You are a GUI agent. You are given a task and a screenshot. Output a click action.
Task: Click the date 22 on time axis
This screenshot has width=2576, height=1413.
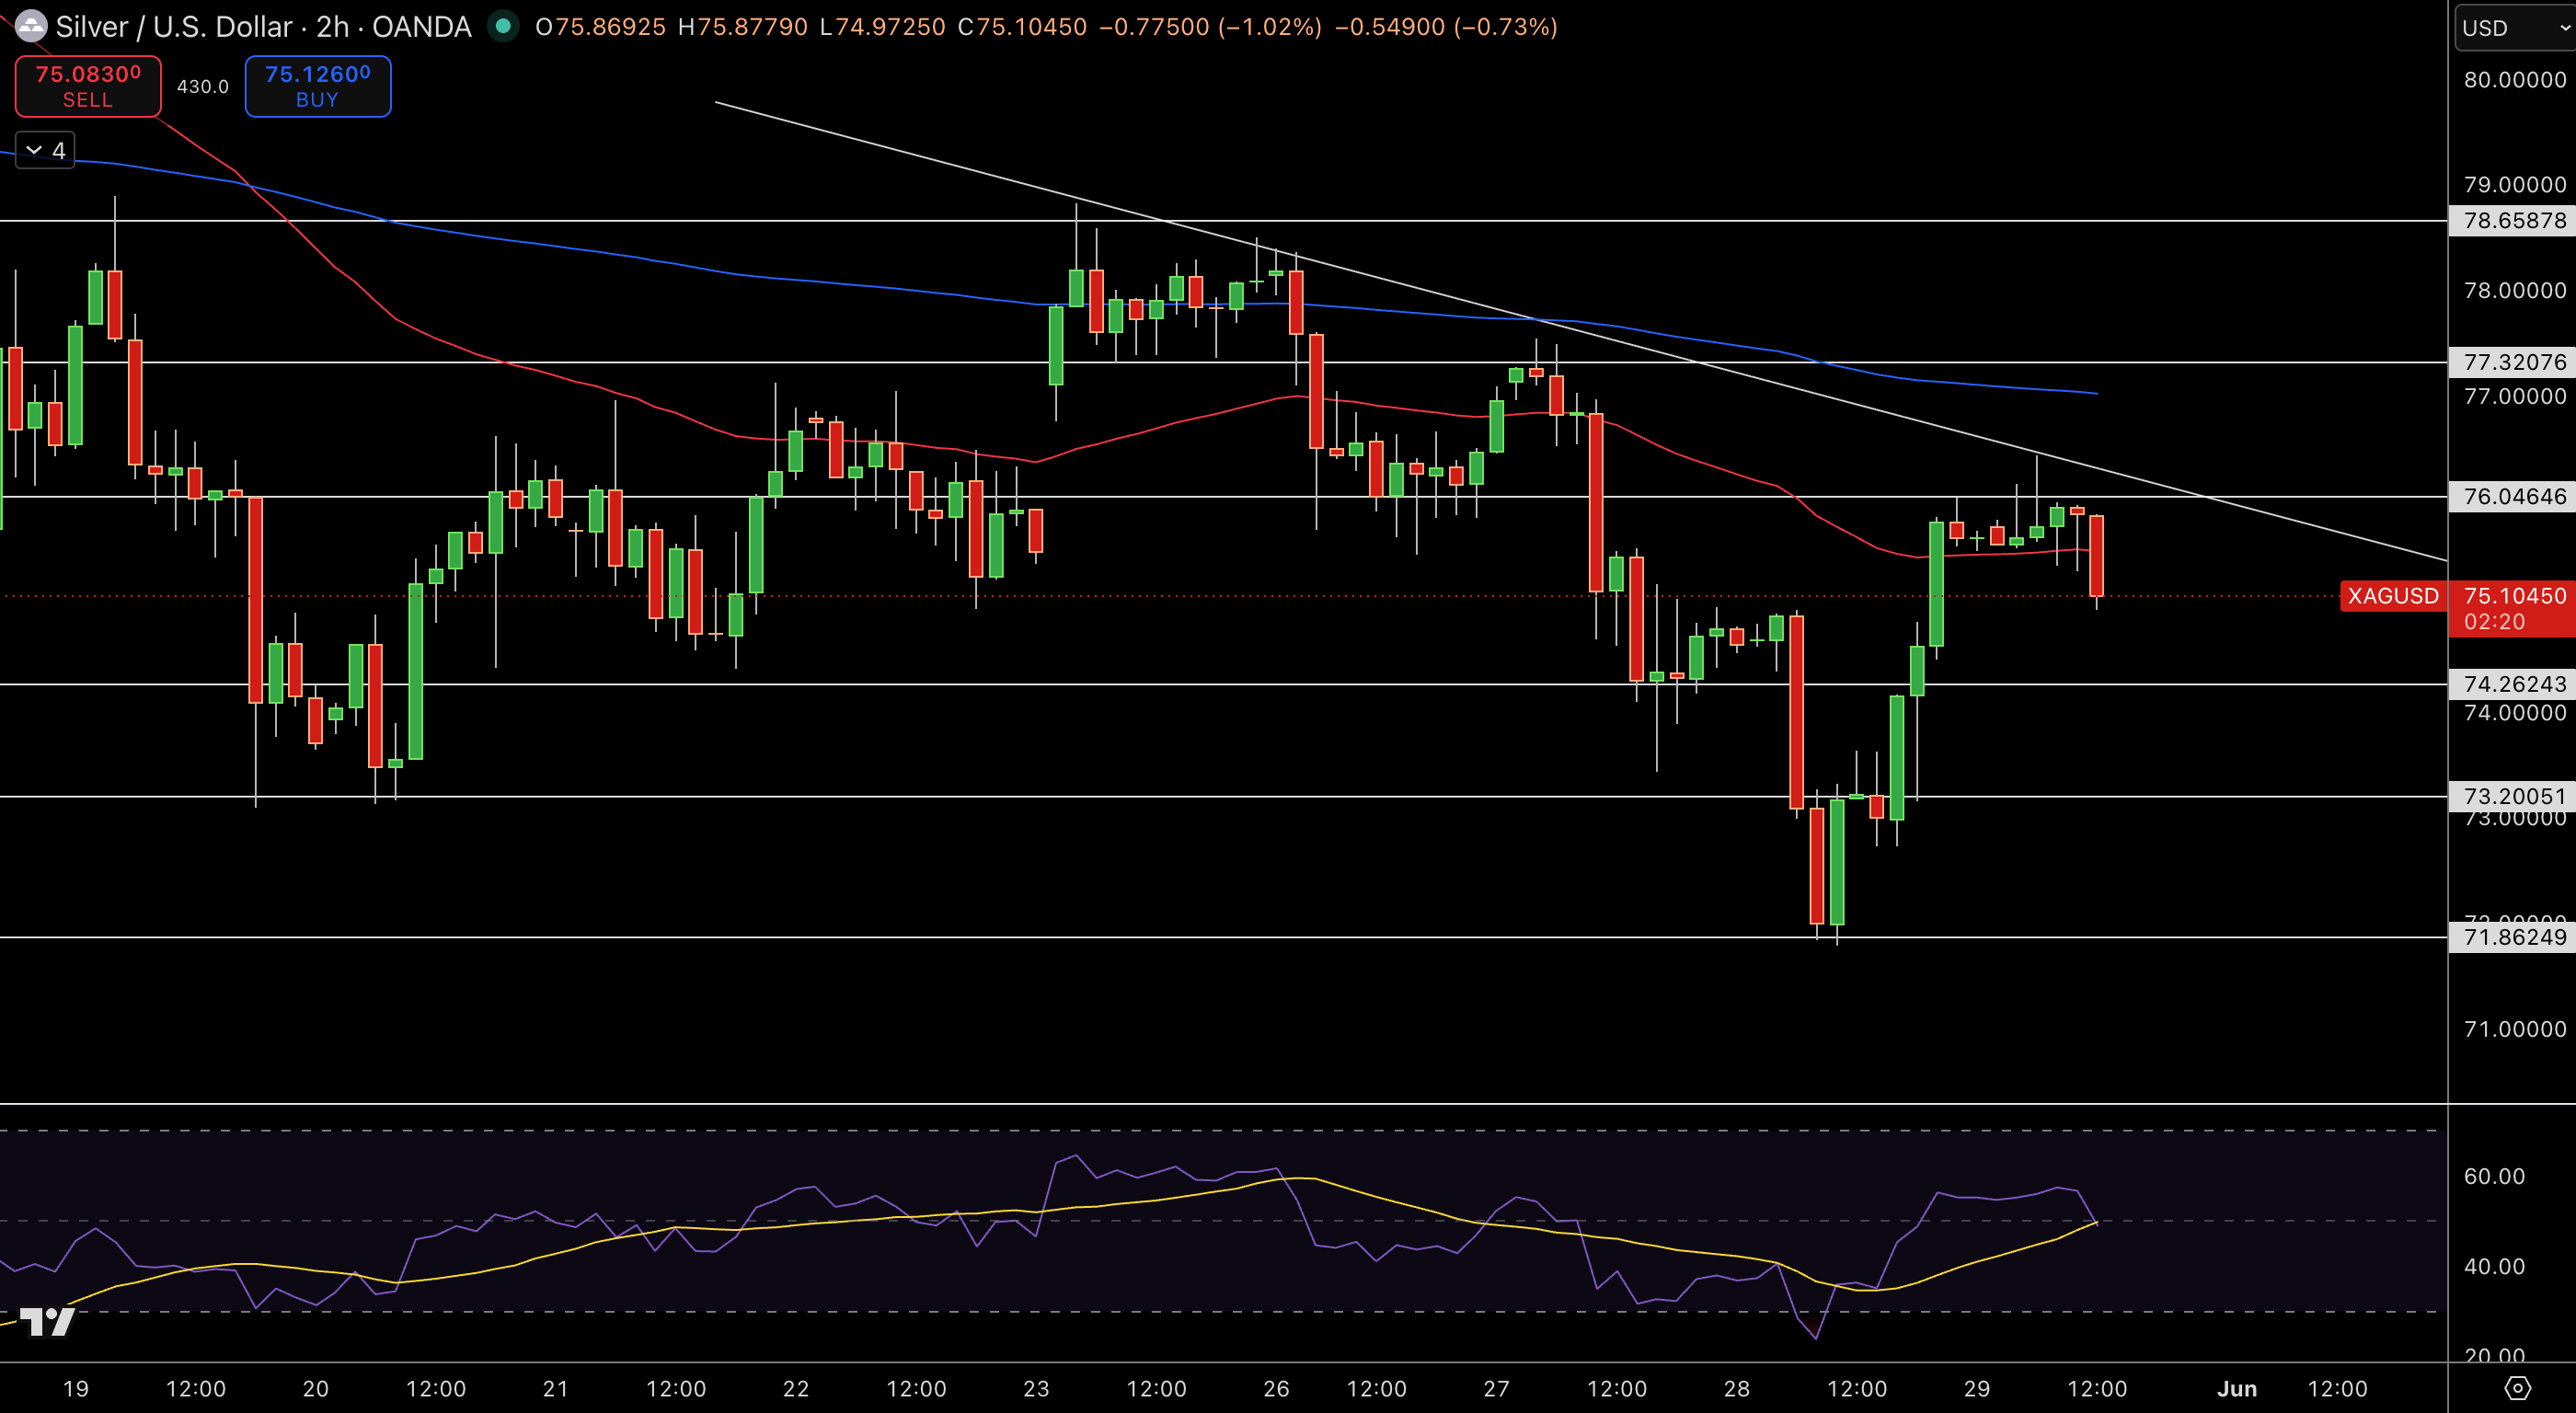[x=796, y=1388]
